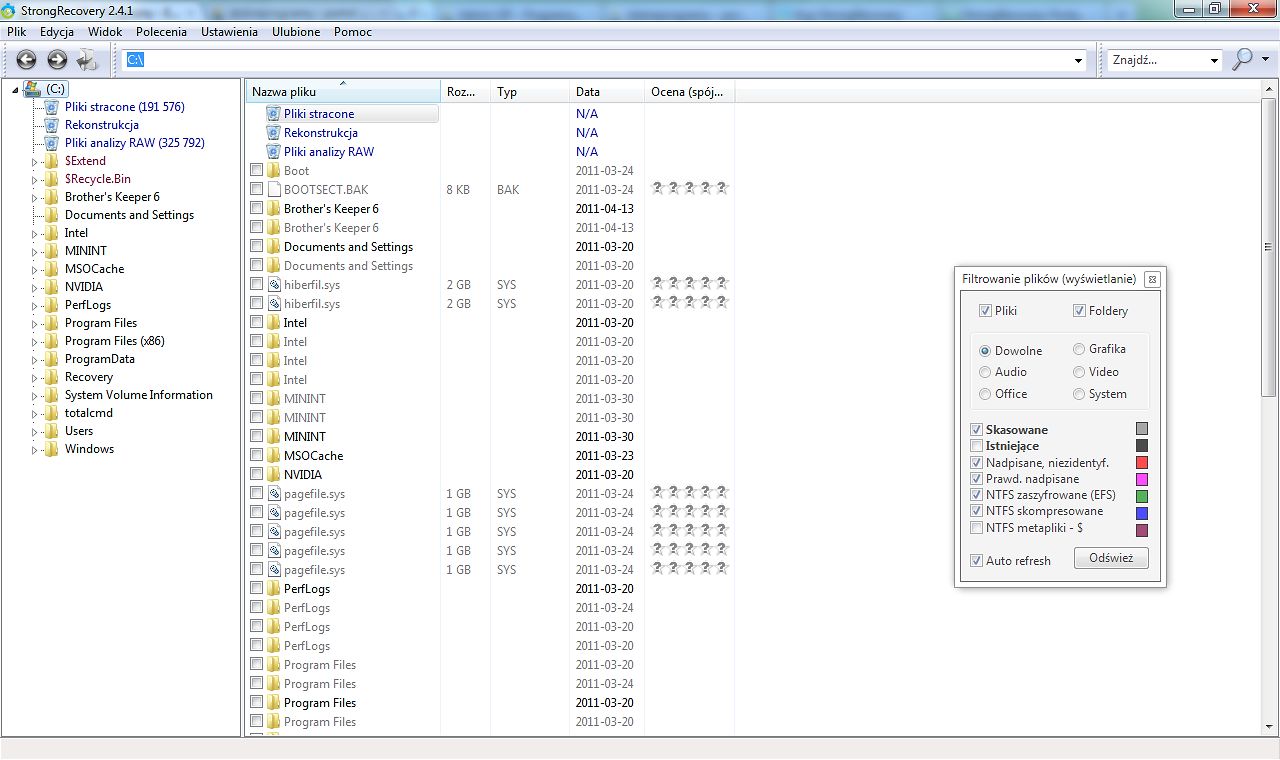Open the Znajdź search dropdown
The height and width of the screenshot is (760, 1280).
pos(1214,61)
